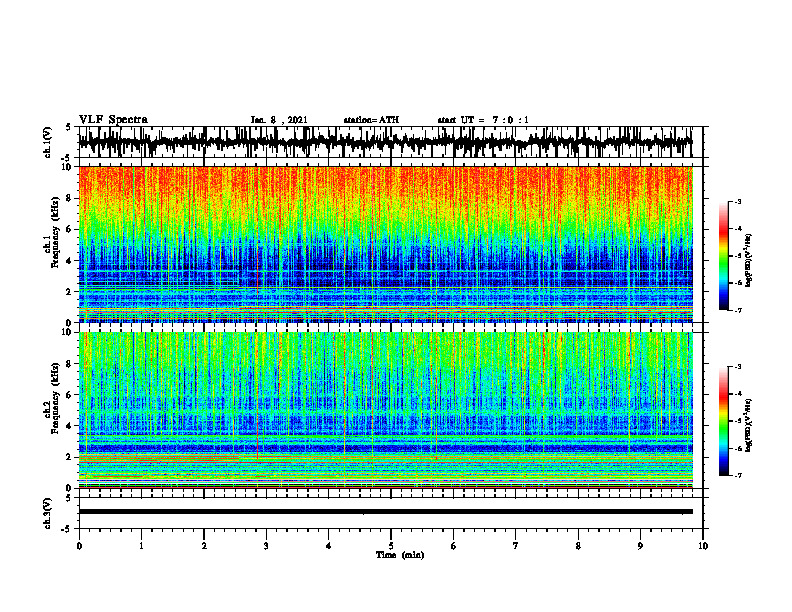
Task: Click time-axis tick label "5"
Action: pos(391,546)
